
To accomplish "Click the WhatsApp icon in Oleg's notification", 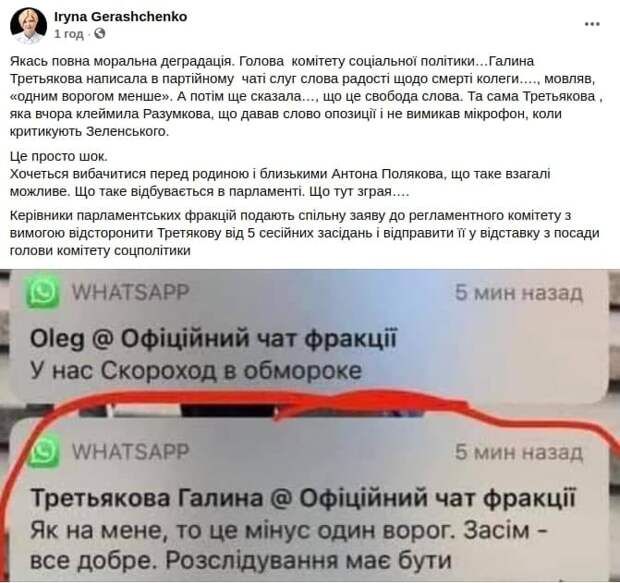I will [x=42, y=292].
